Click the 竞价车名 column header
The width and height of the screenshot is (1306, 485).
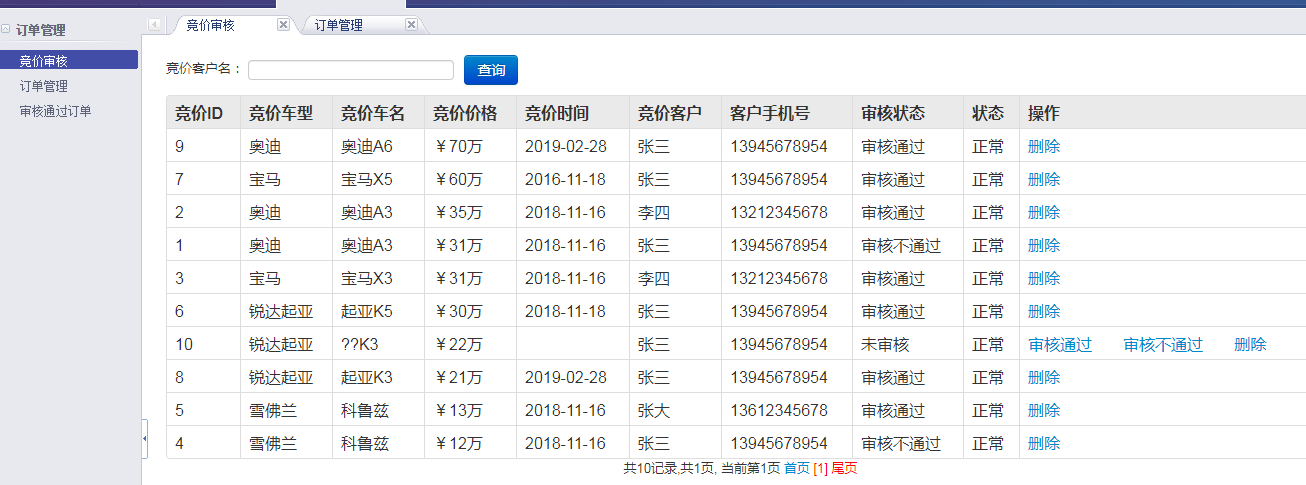pos(378,114)
